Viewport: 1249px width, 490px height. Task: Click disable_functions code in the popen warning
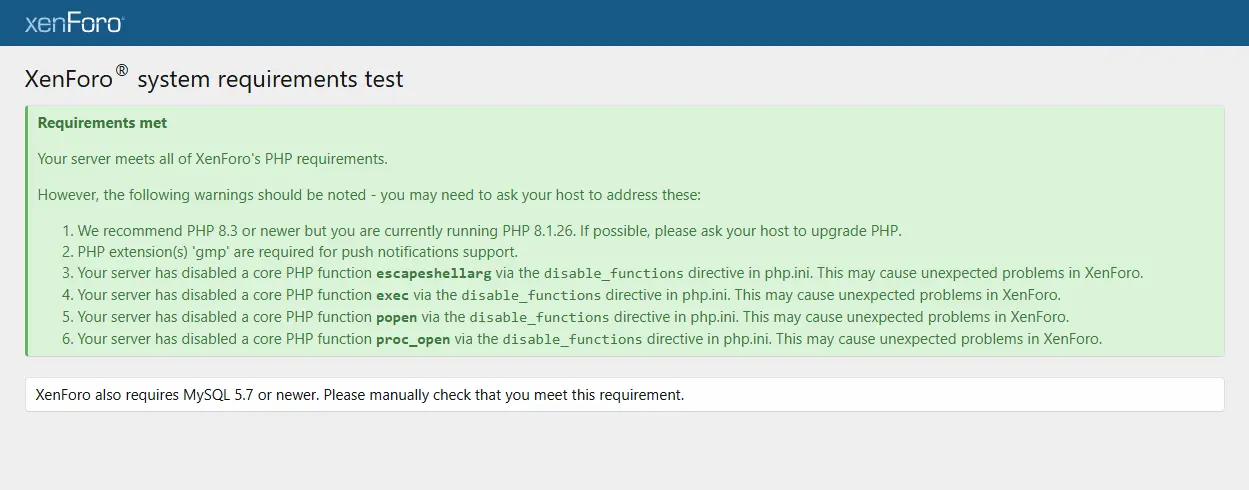click(539, 317)
